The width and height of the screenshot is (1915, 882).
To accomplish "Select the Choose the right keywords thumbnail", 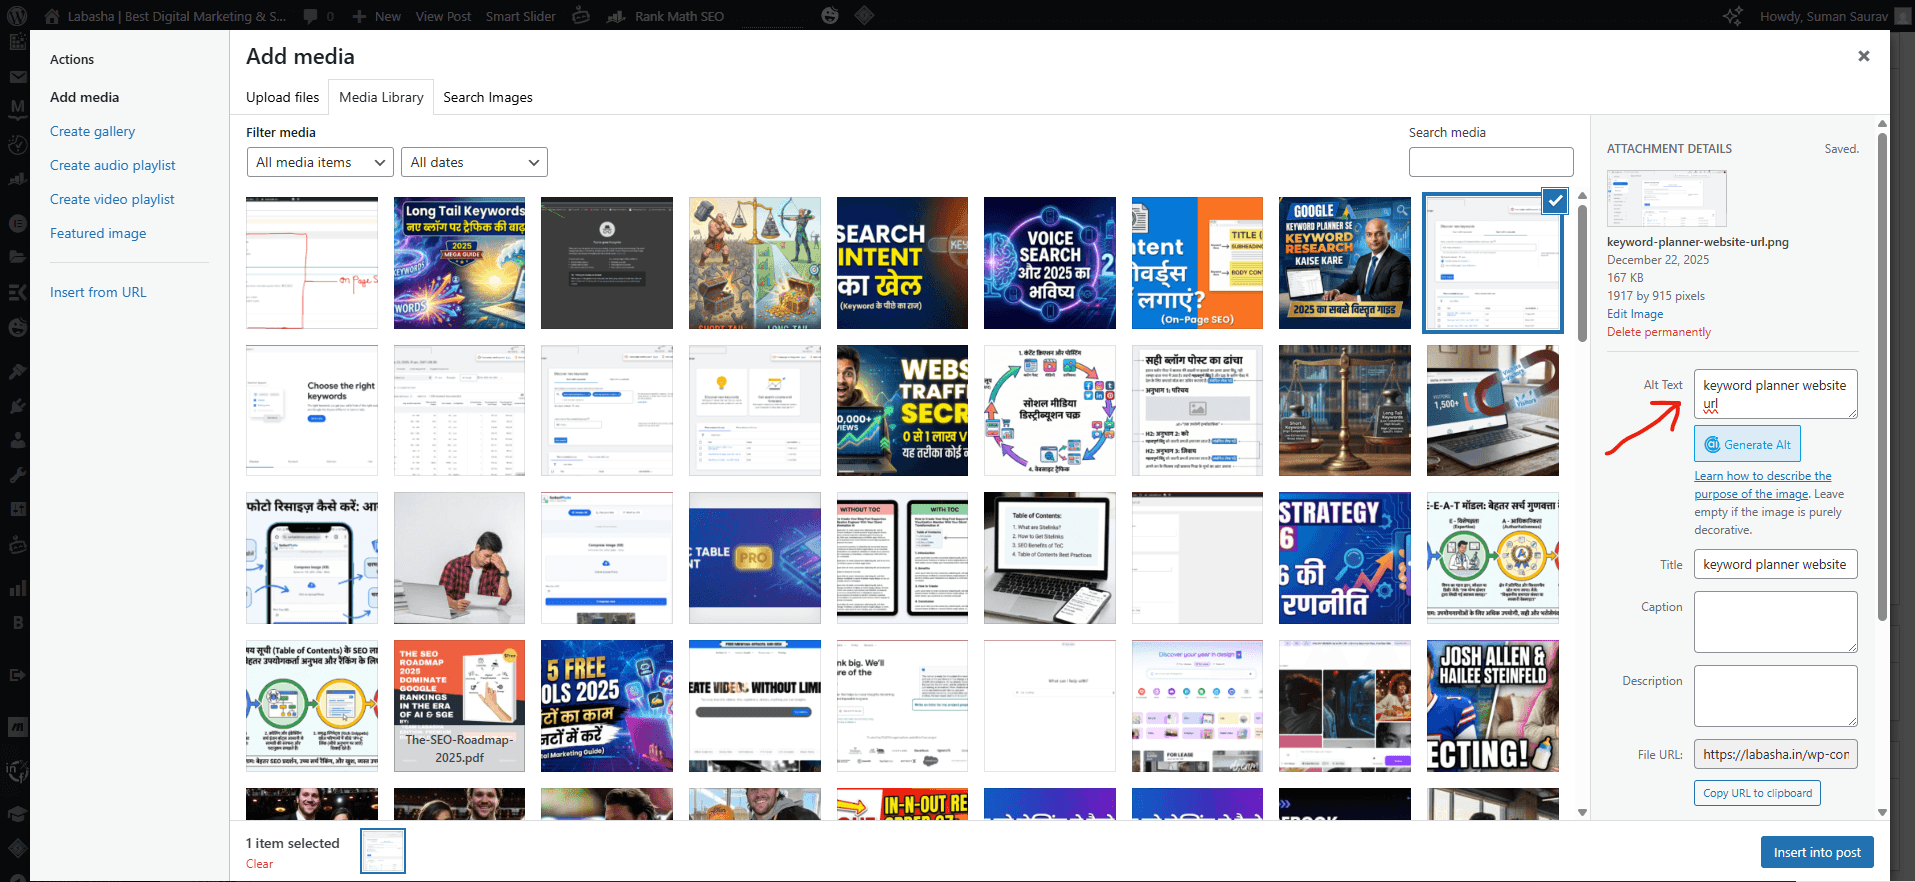I will coord(312,411).
